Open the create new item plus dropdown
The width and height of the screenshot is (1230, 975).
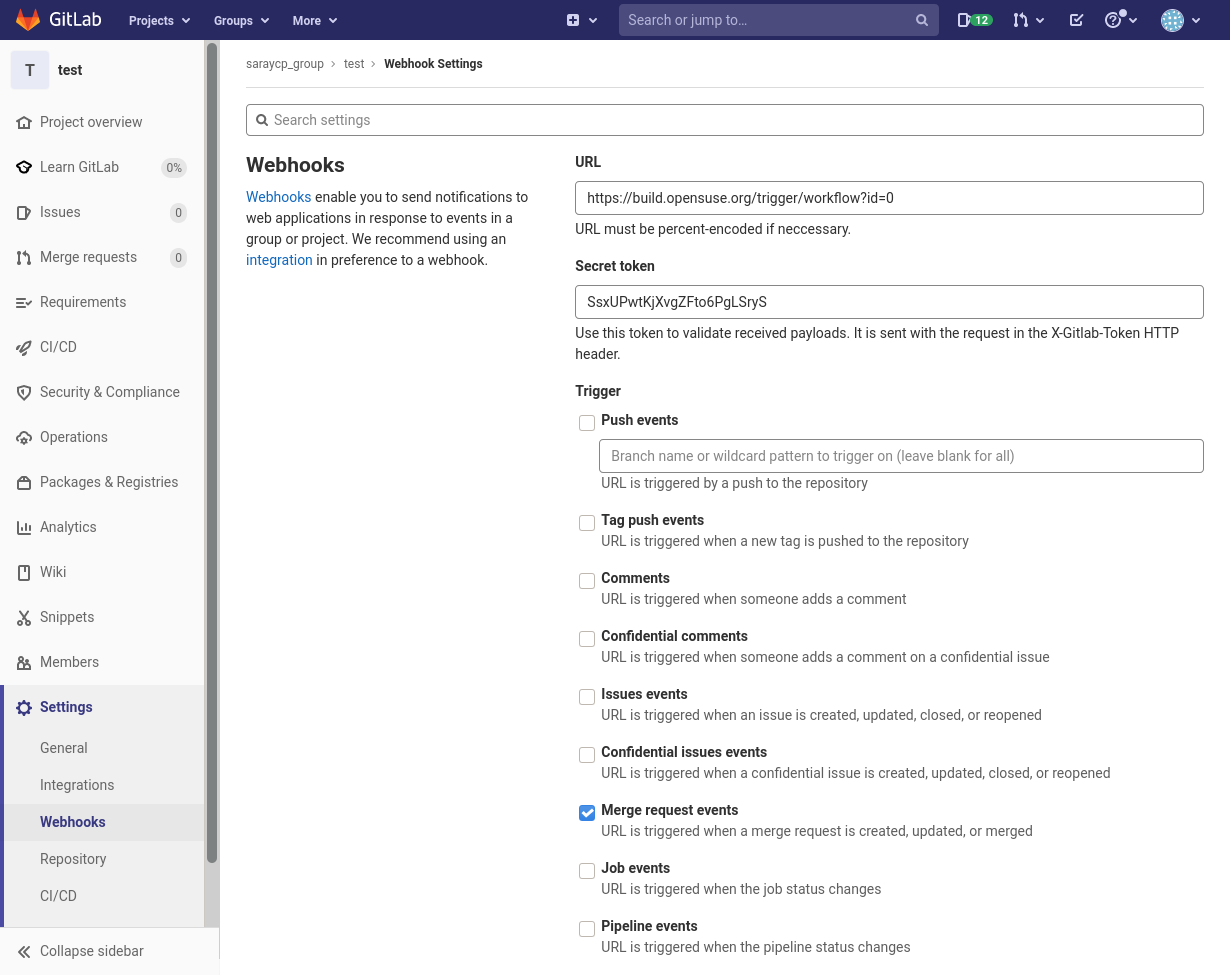pos(581,19)
